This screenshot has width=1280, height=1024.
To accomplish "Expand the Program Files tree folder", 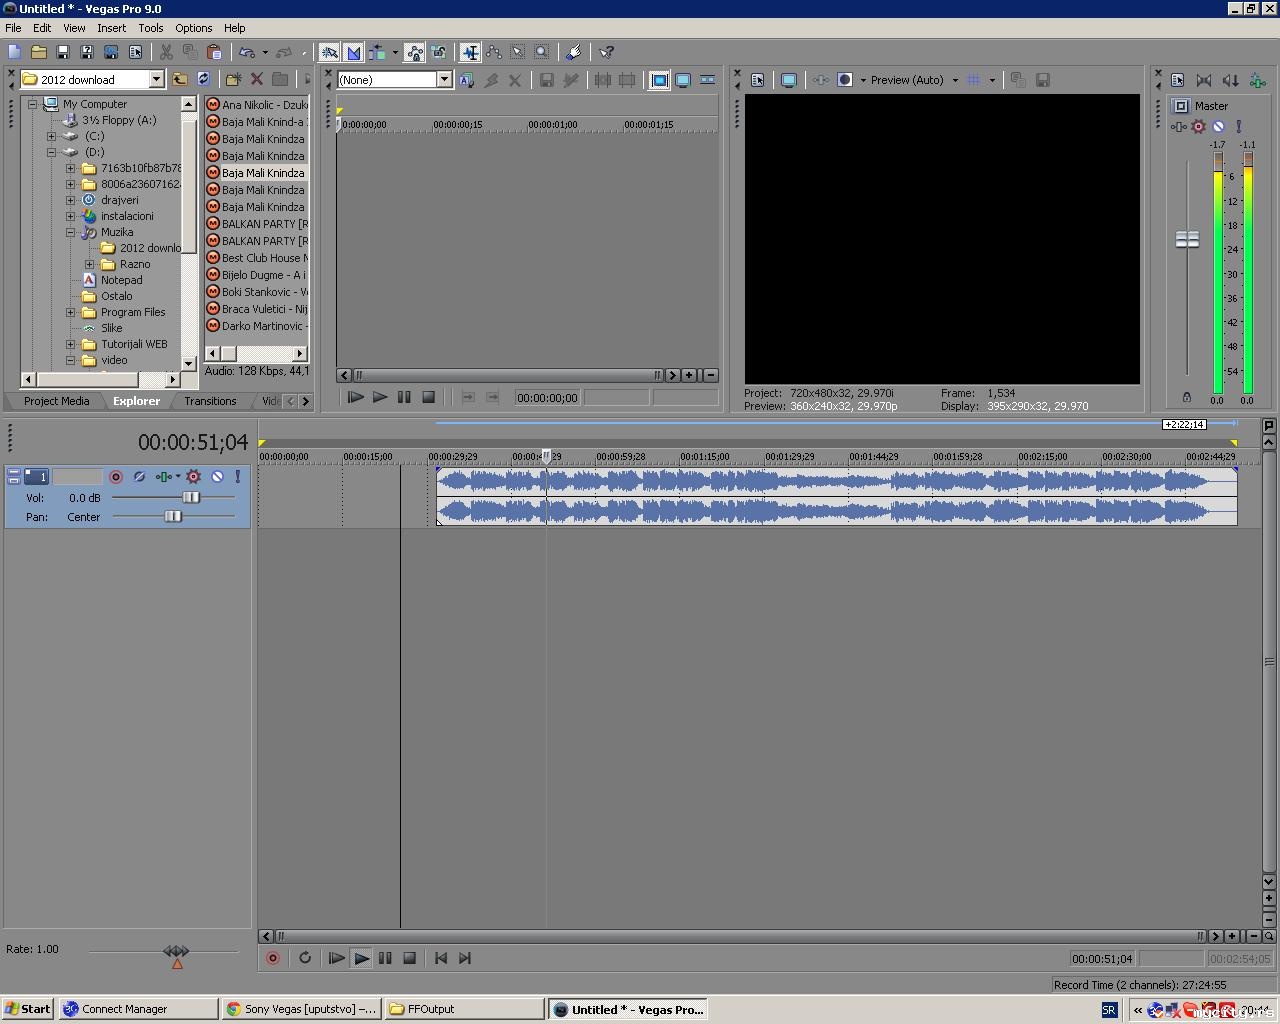I will 70,312.
